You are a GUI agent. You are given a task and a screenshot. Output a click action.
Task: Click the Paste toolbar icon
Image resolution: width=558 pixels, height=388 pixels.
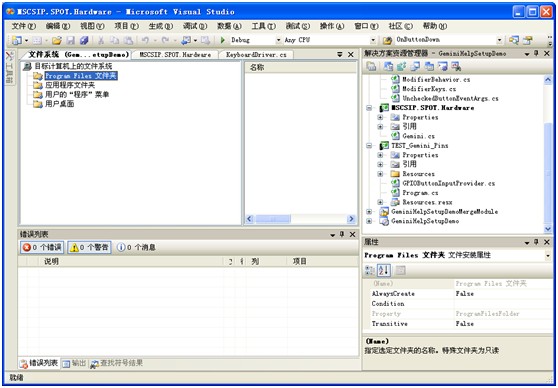(128, 40)
